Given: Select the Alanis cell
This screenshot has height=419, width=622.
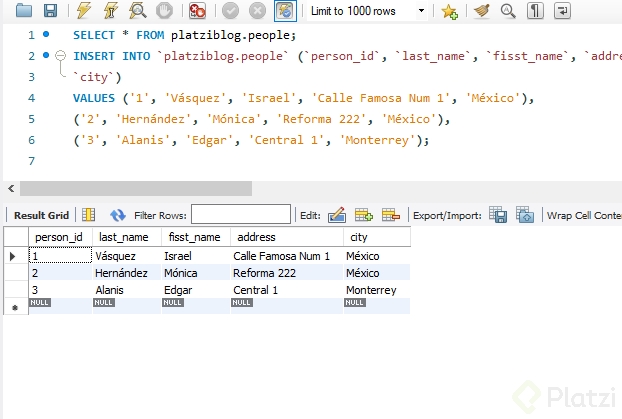Looking at the screenshot, I should 127,290.
